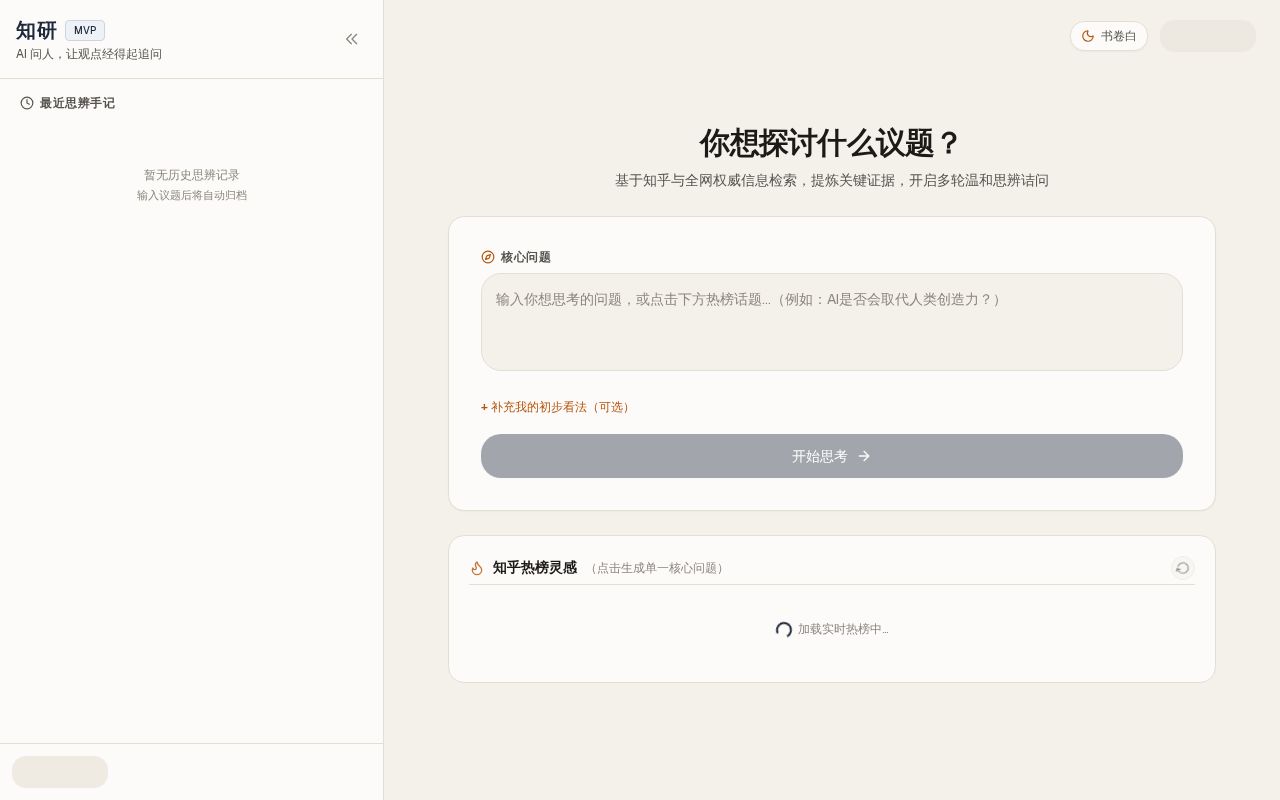
Task: Click the 知研 logo title
Action: pos(36,30)
